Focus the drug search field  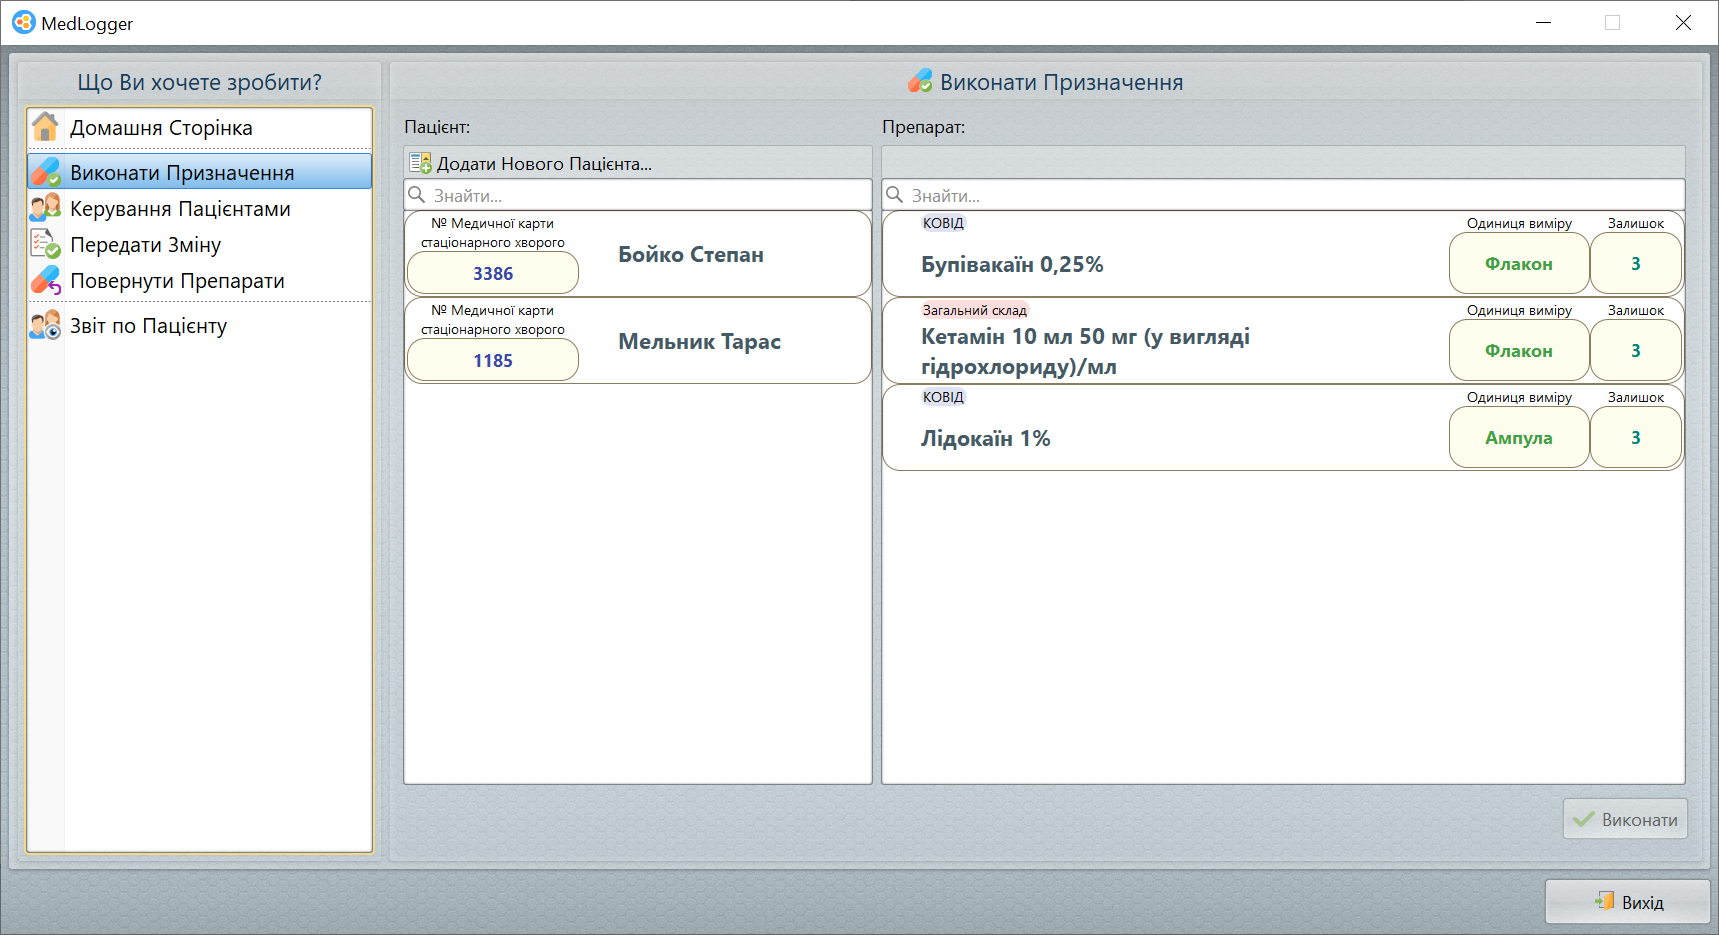[1290, 196]
